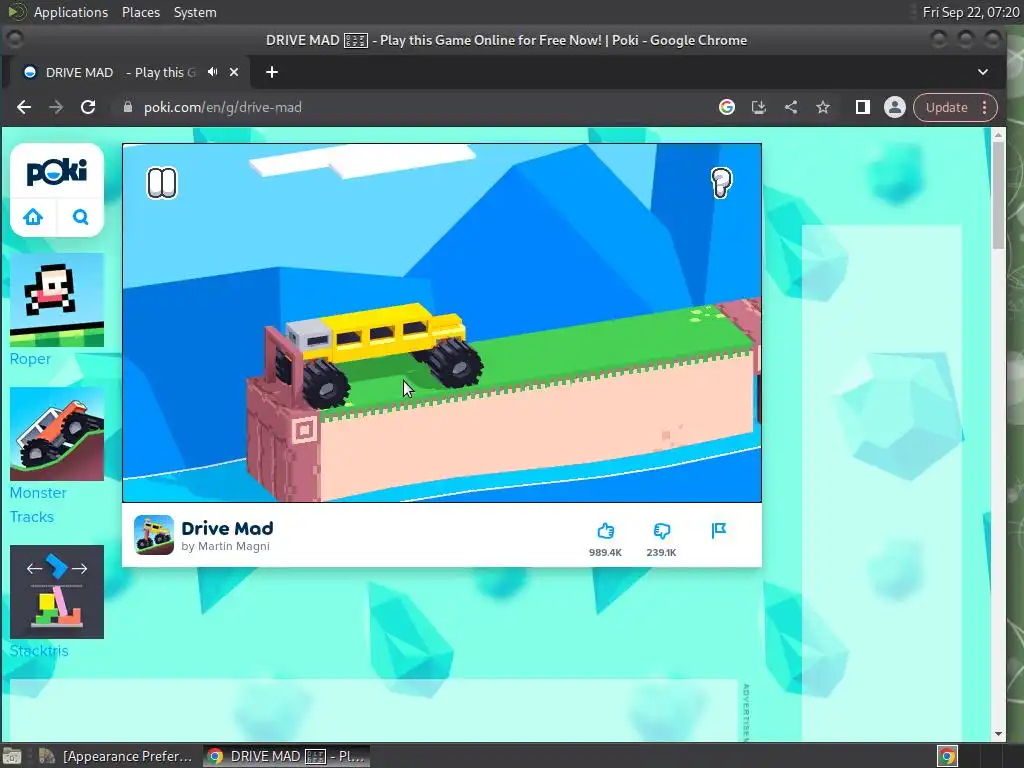
Task: Toggle Chrome side panel
Action: pyautogui.click(x=863, y=107)
